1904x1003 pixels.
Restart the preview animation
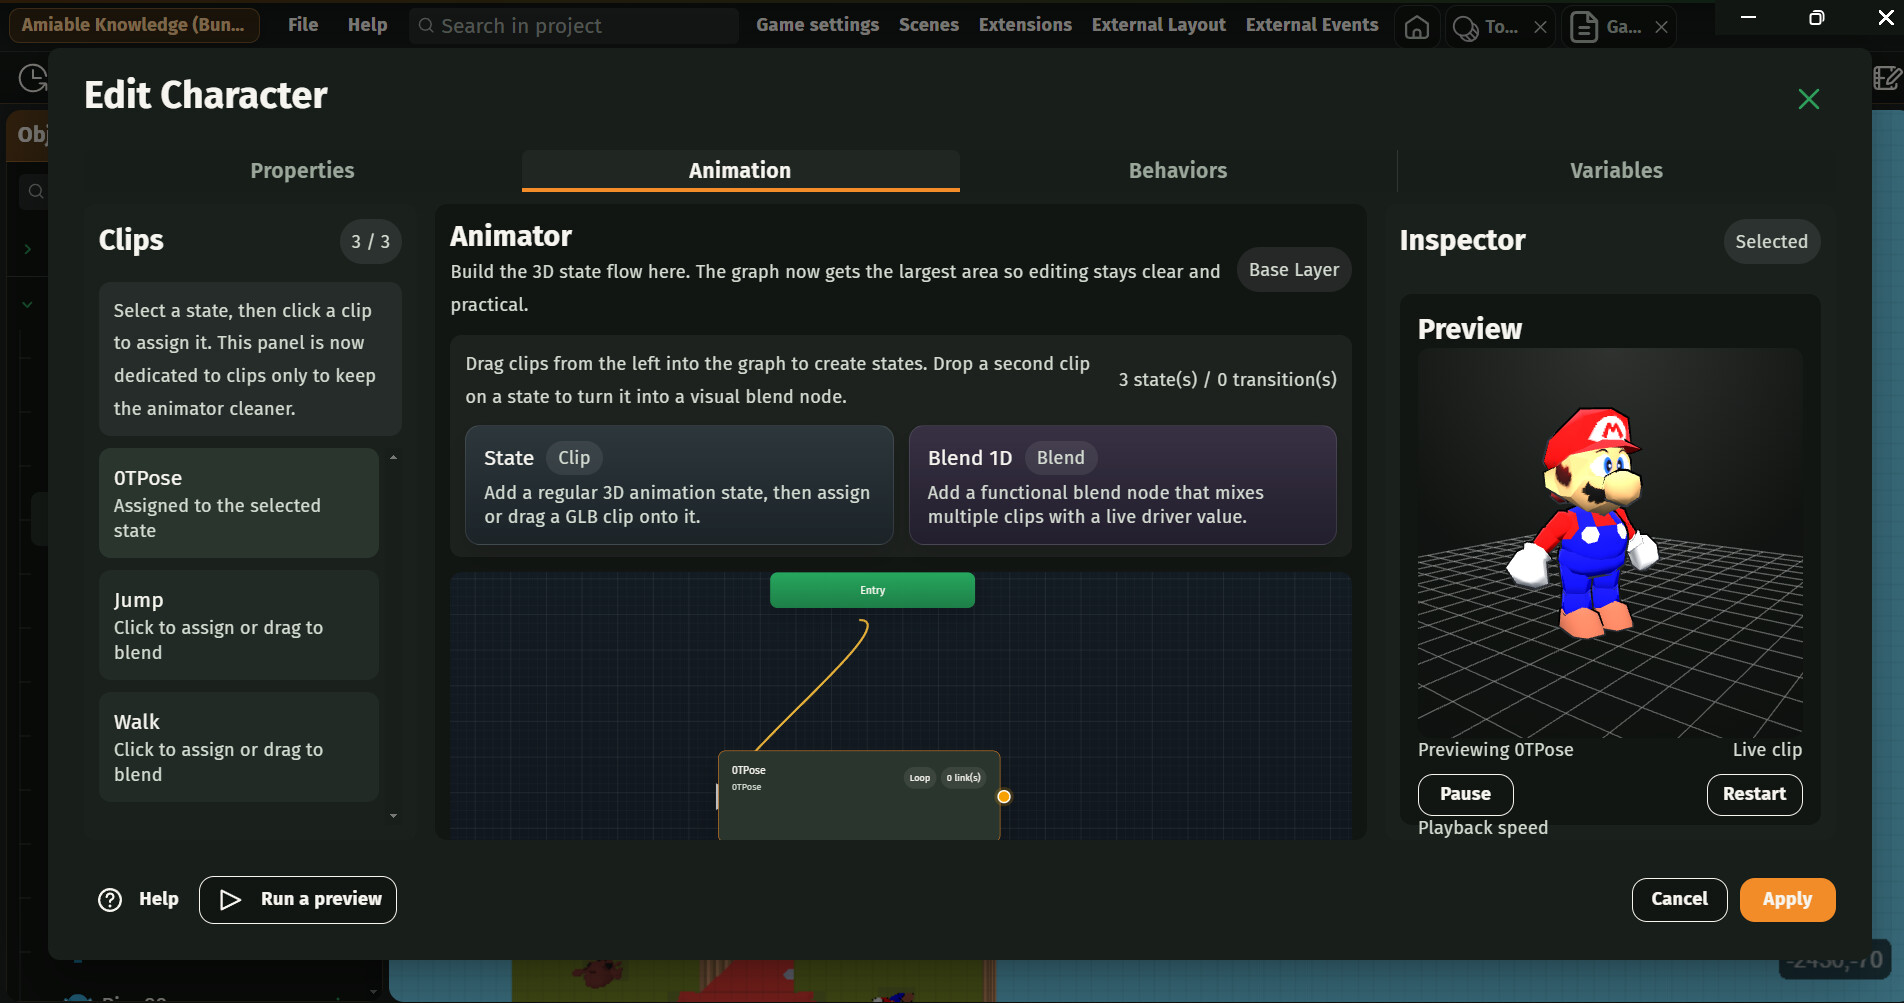[1753, 794]
